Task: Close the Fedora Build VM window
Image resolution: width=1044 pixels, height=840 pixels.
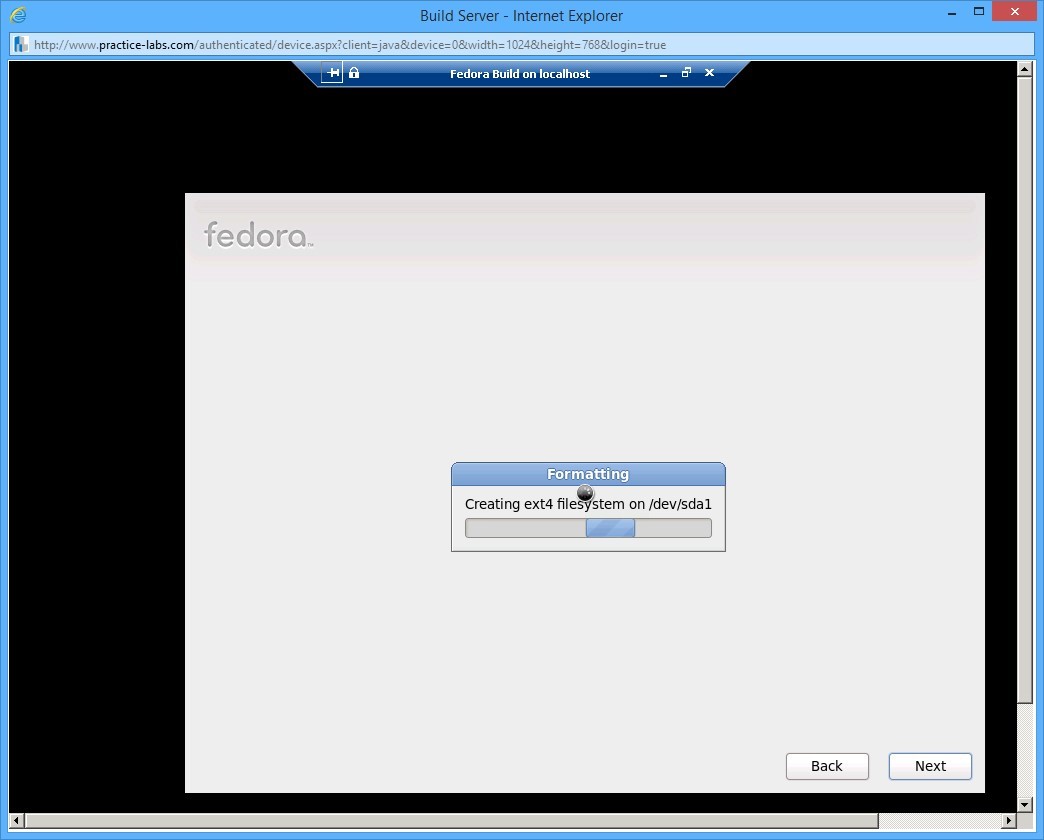Action: [709, 73]
